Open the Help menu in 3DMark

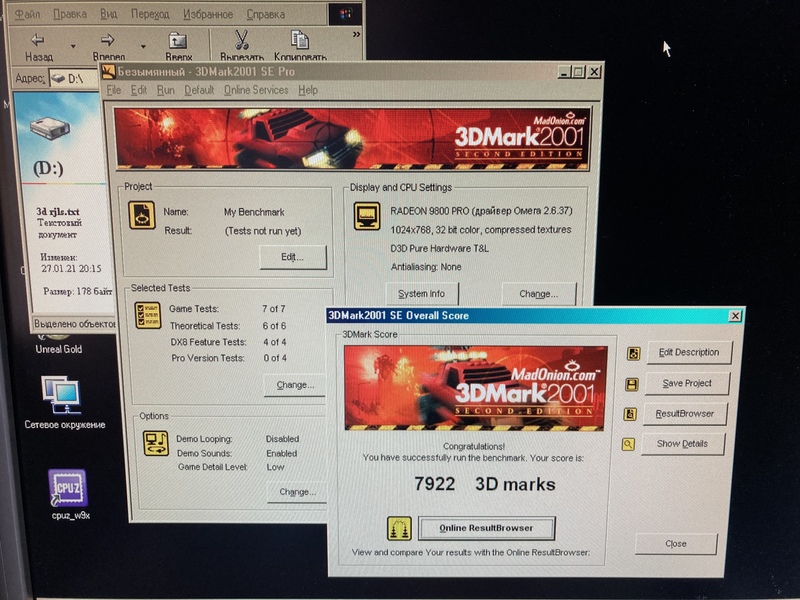(308, 90)
